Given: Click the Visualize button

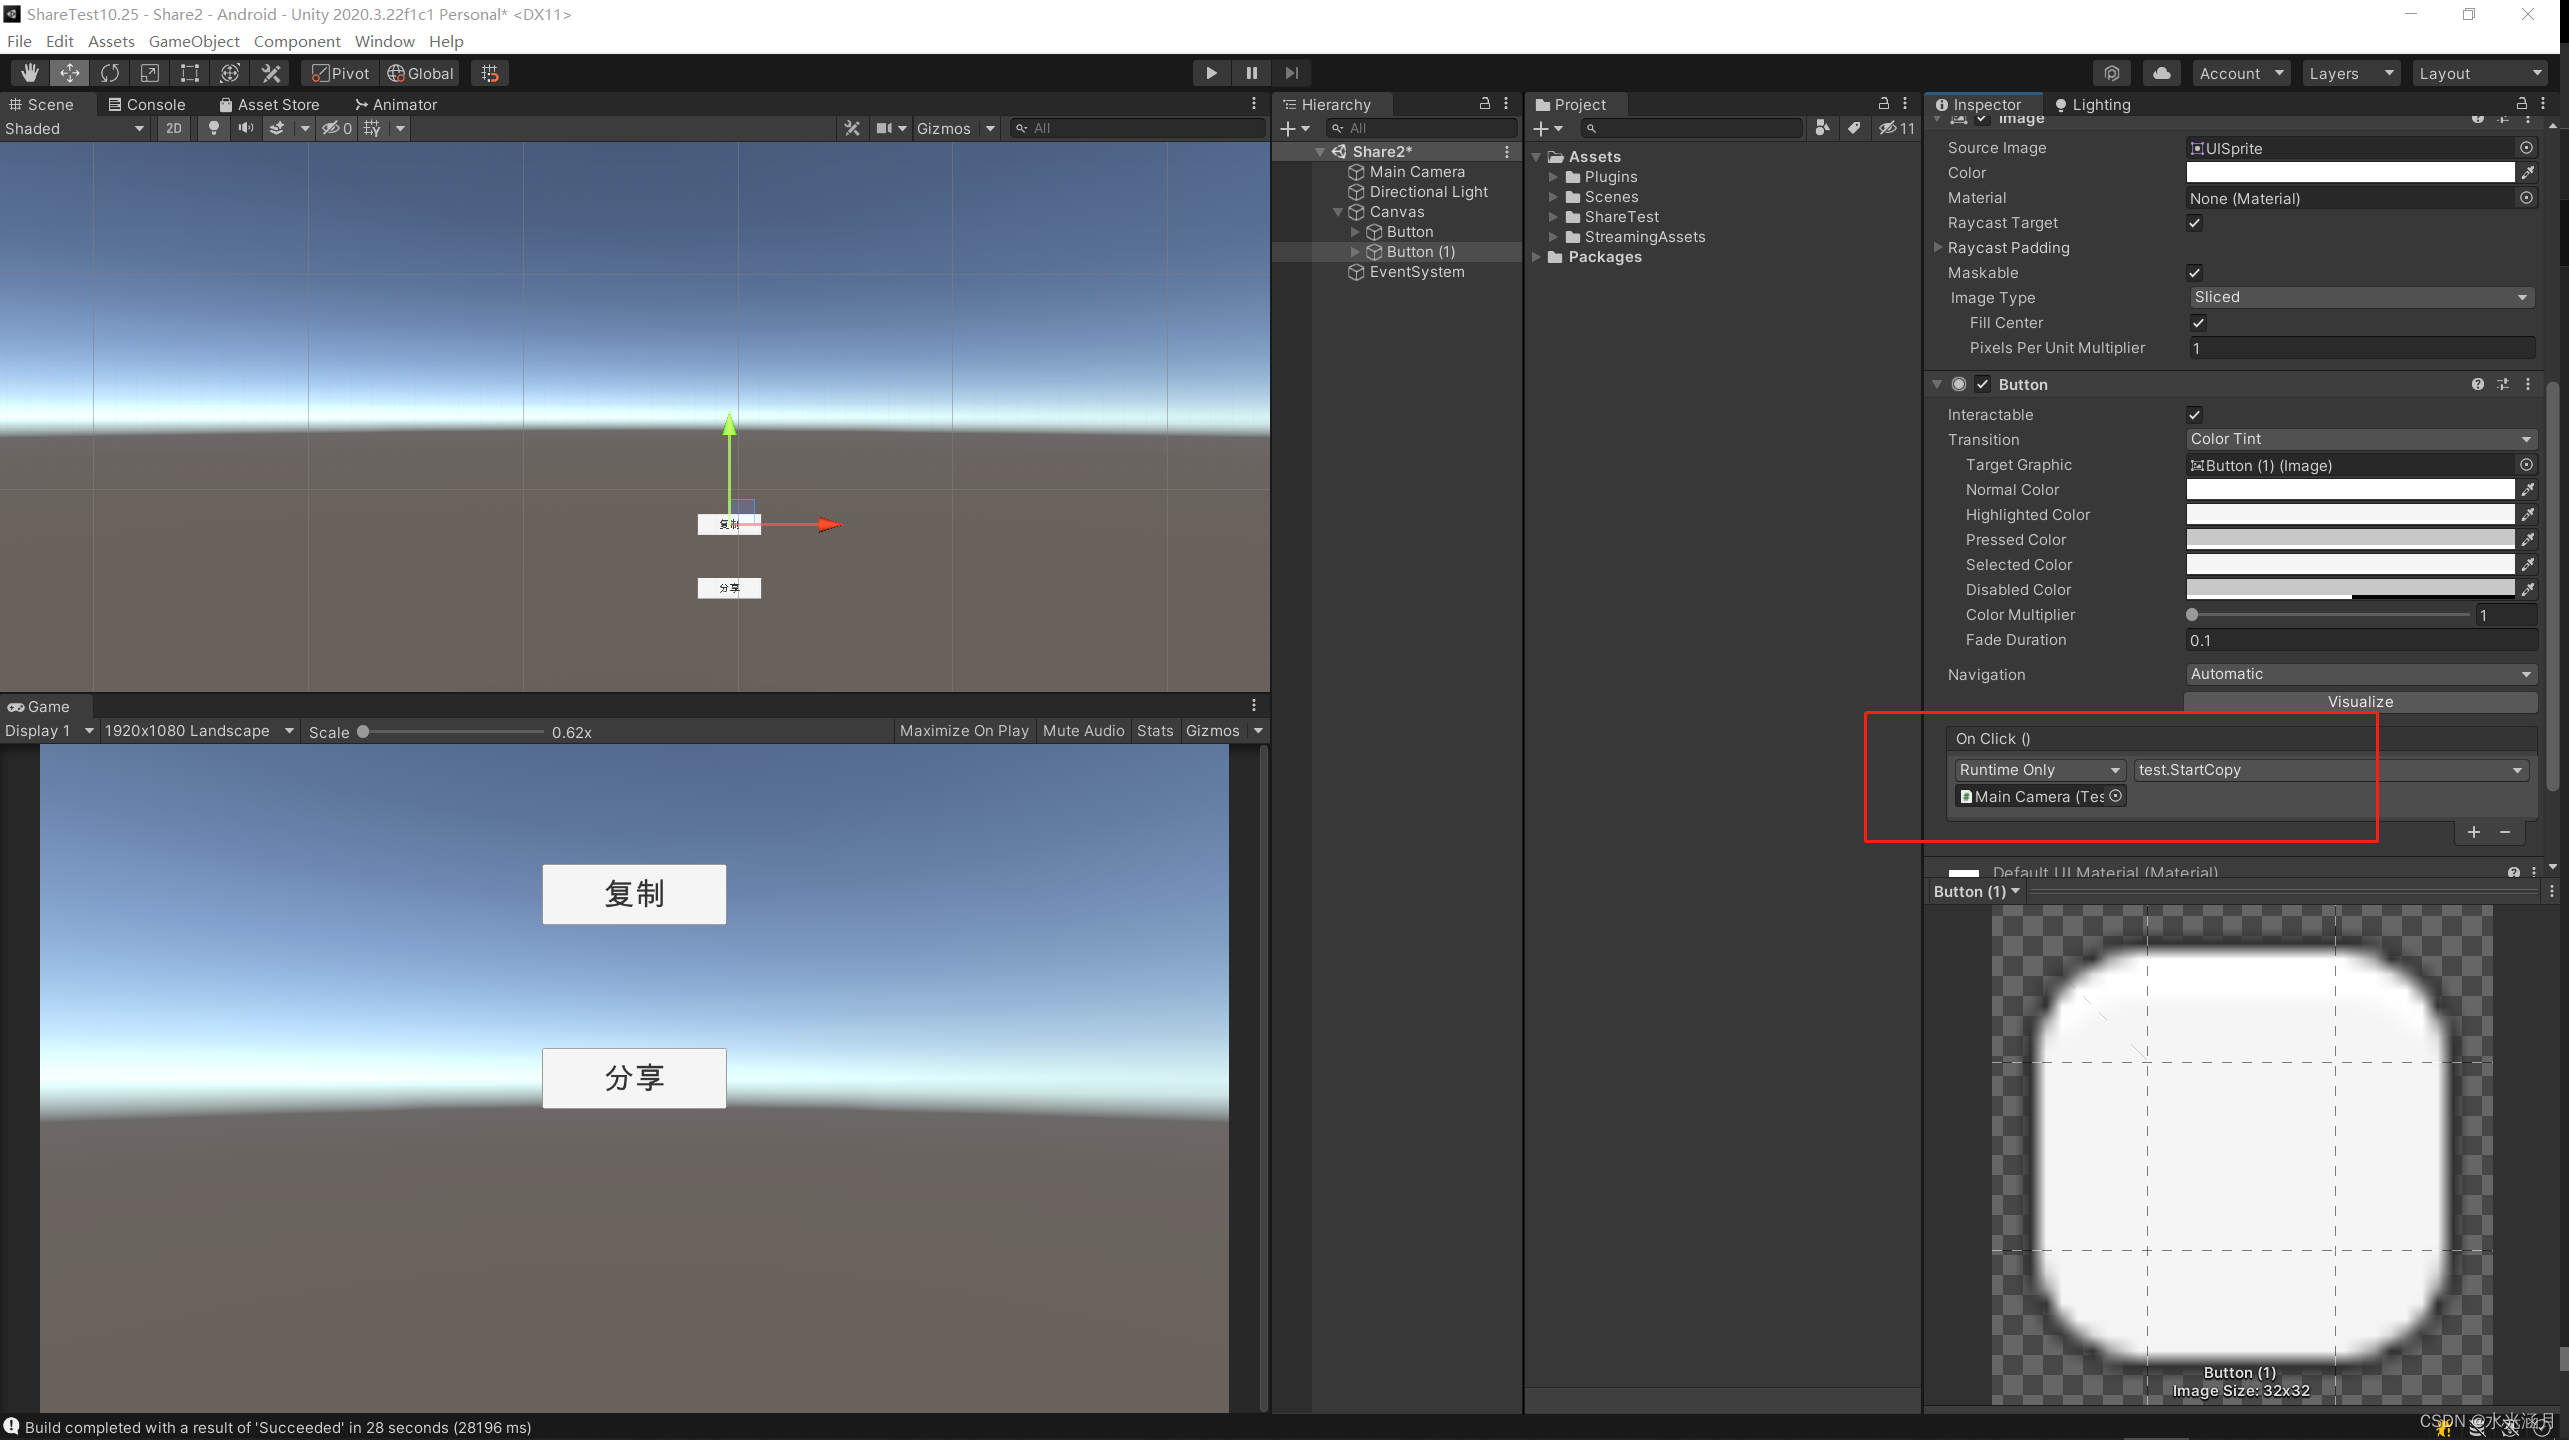Looking at the screenshot, I should coord(2360,702).
